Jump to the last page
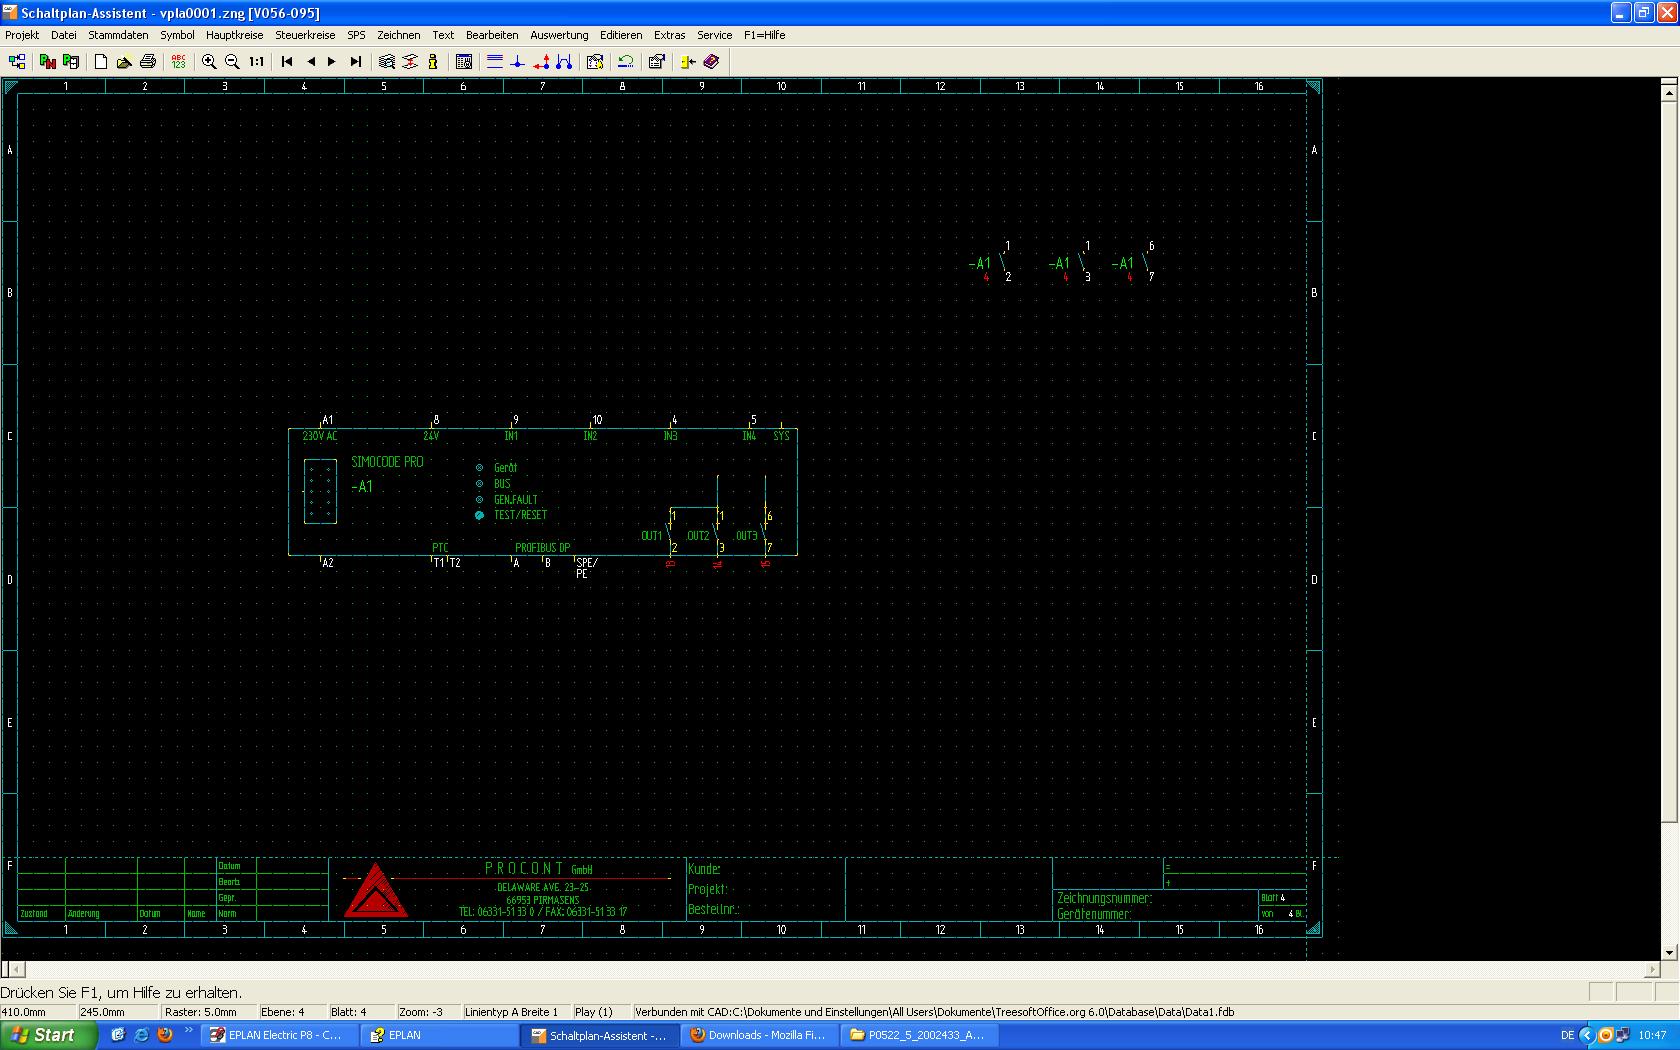The height and width of the screenshot is (1050, 1680). 355,62
